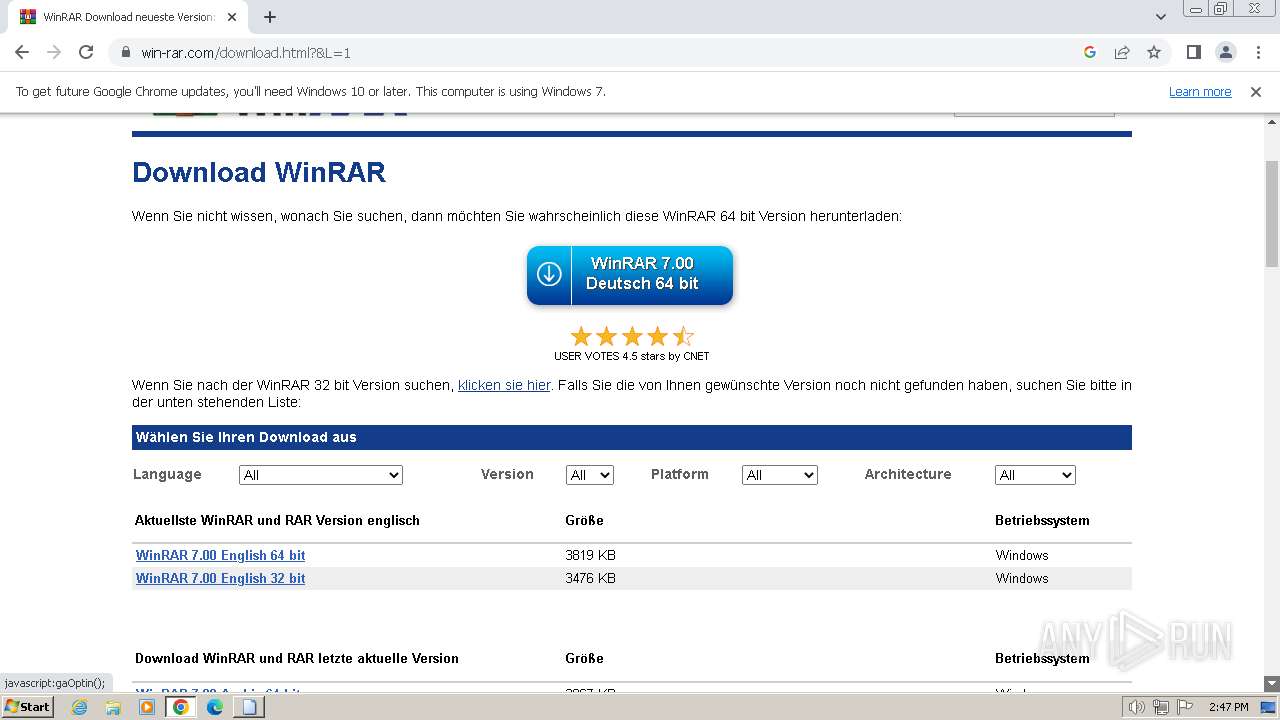The image size is (1280, 720).
Task: Follow 'klicken sie hier' 32 bit link
Action: 504,385
